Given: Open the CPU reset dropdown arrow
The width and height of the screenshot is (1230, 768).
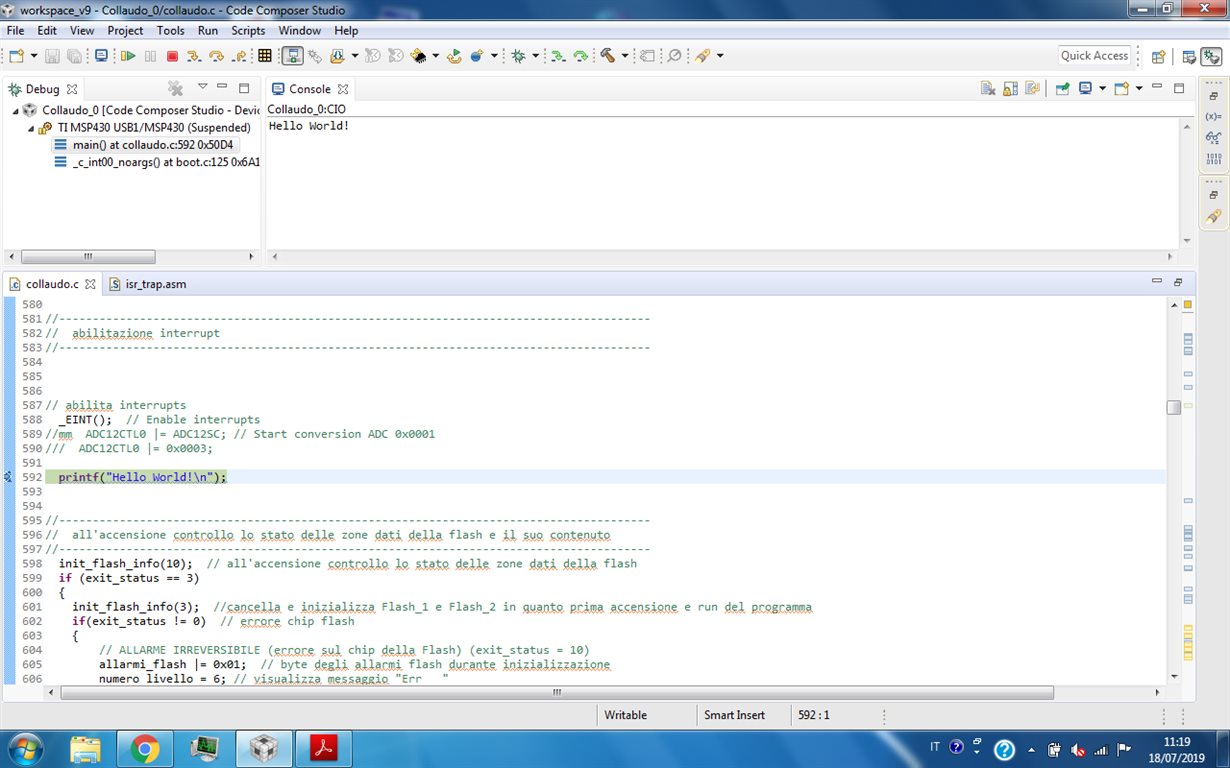Looking at the screenshot, I should pyautogui.click(x=435, y=56).
